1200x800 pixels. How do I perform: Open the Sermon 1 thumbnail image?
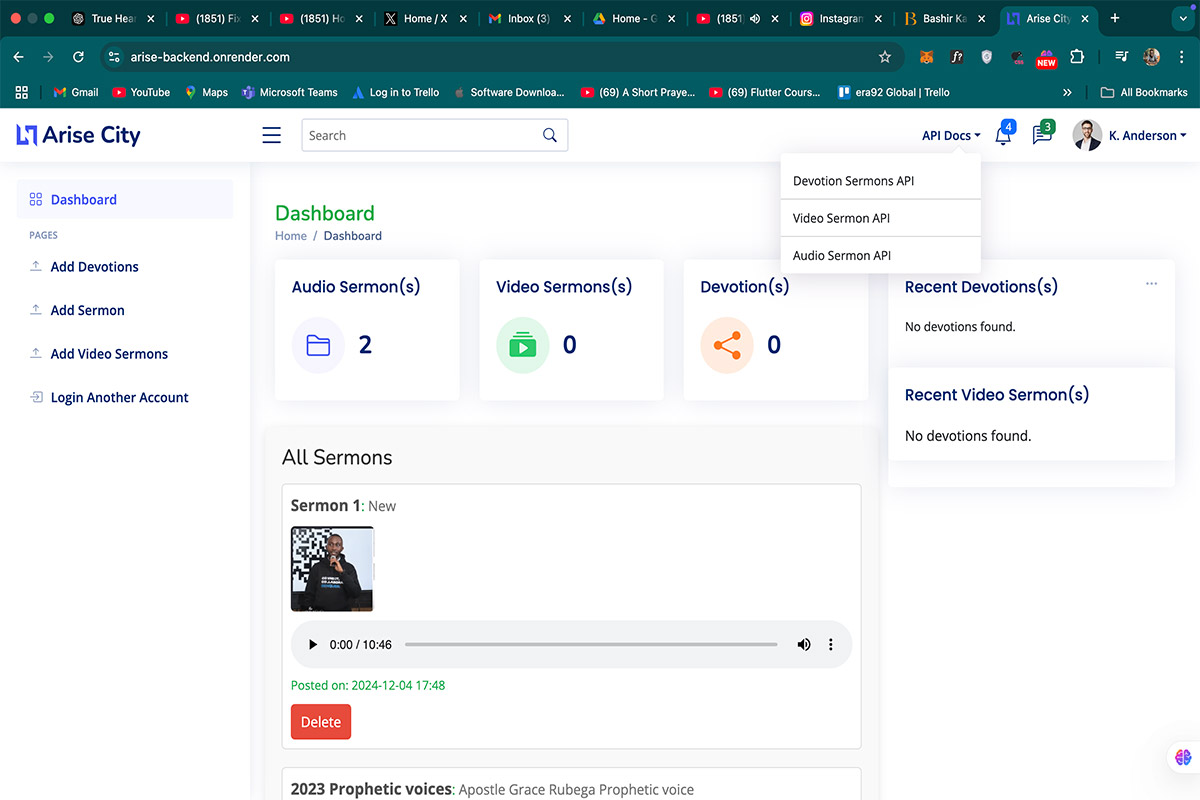click(332, 569)
